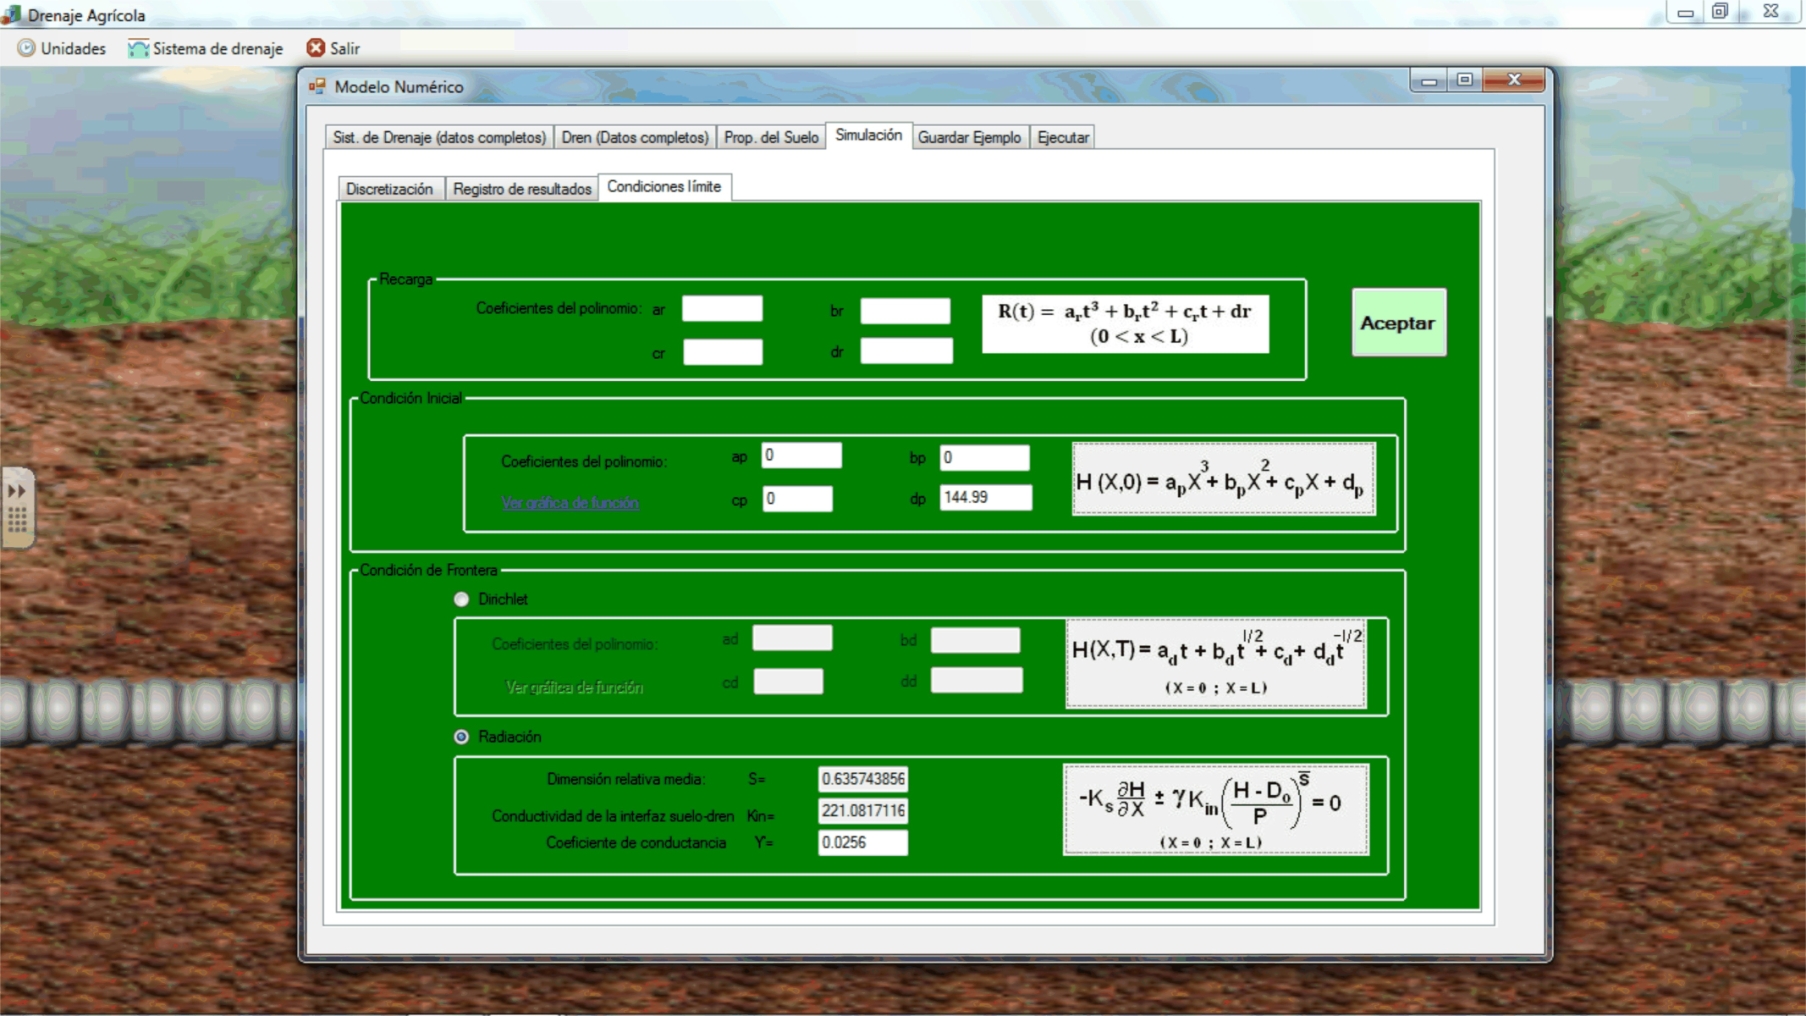Click the grid dots icon on left edge
This screenshot has width=1806, height=1016.
click(x=17, y=520)
